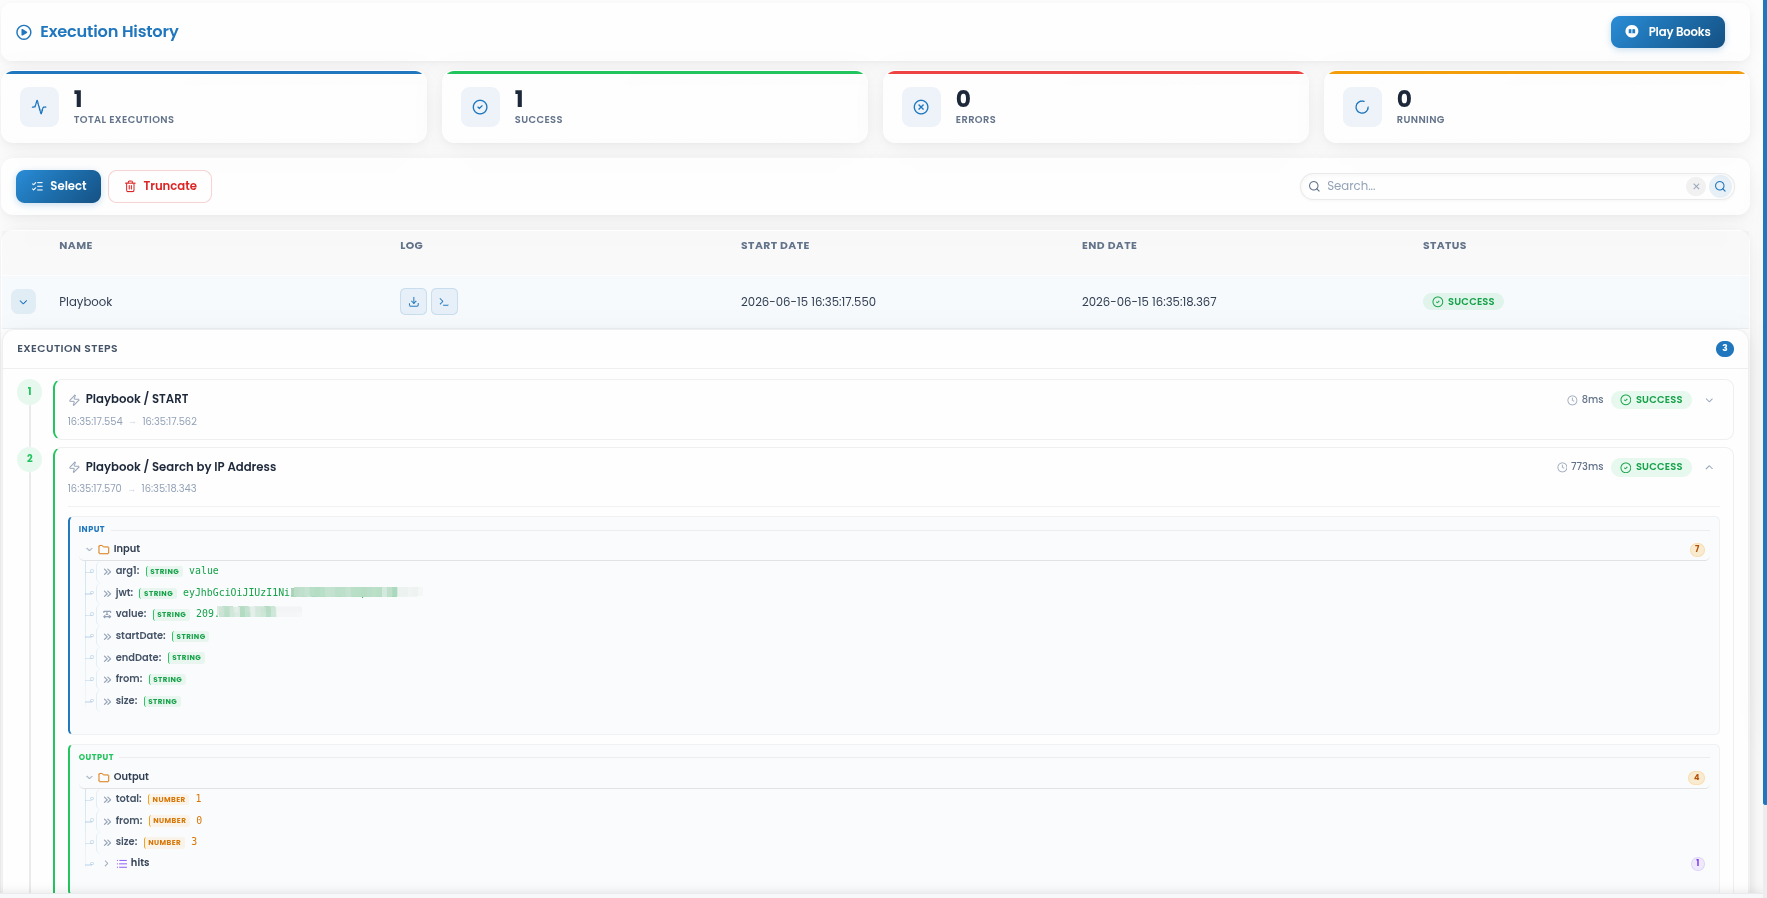The image size is (1767, 898).
Task: Clear the search box with the X icon
Action: [x=1696, y=186]
